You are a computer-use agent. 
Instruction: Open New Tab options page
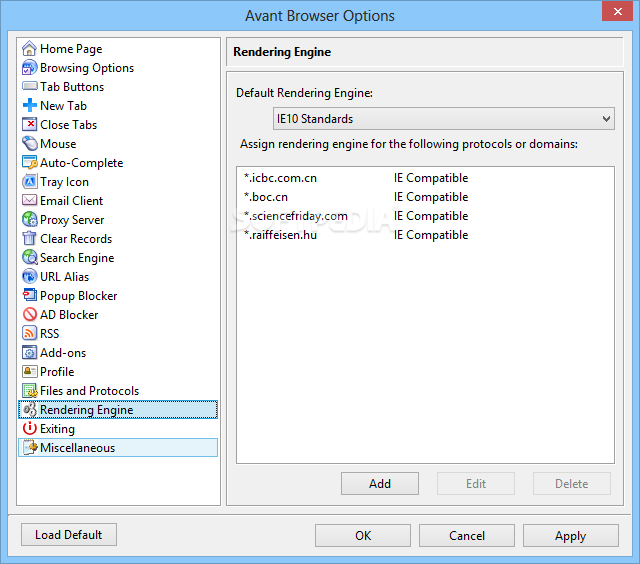(63, 106)
